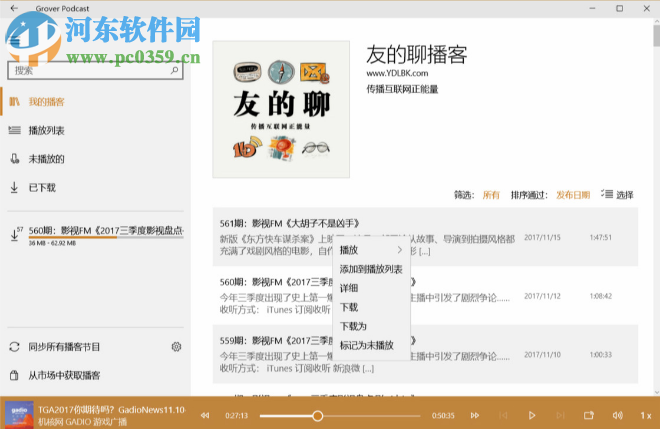Open sync settings gear icon
663x430 pixels.
176,347
